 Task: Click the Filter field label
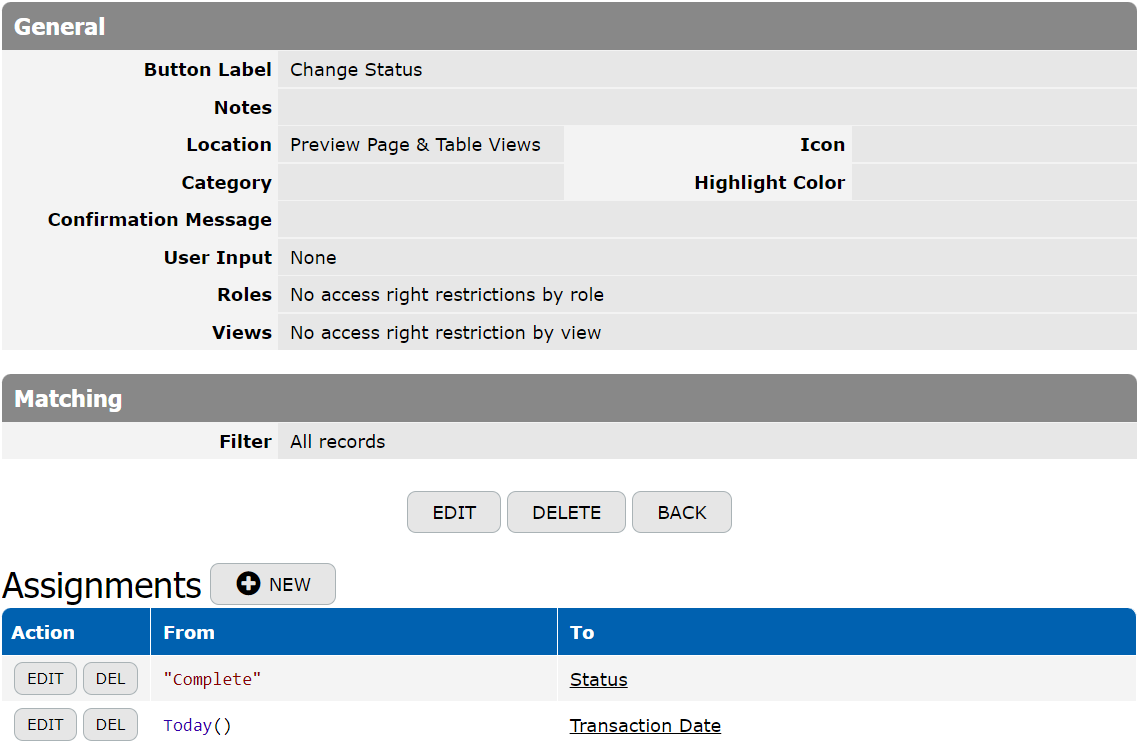point(246,441)
